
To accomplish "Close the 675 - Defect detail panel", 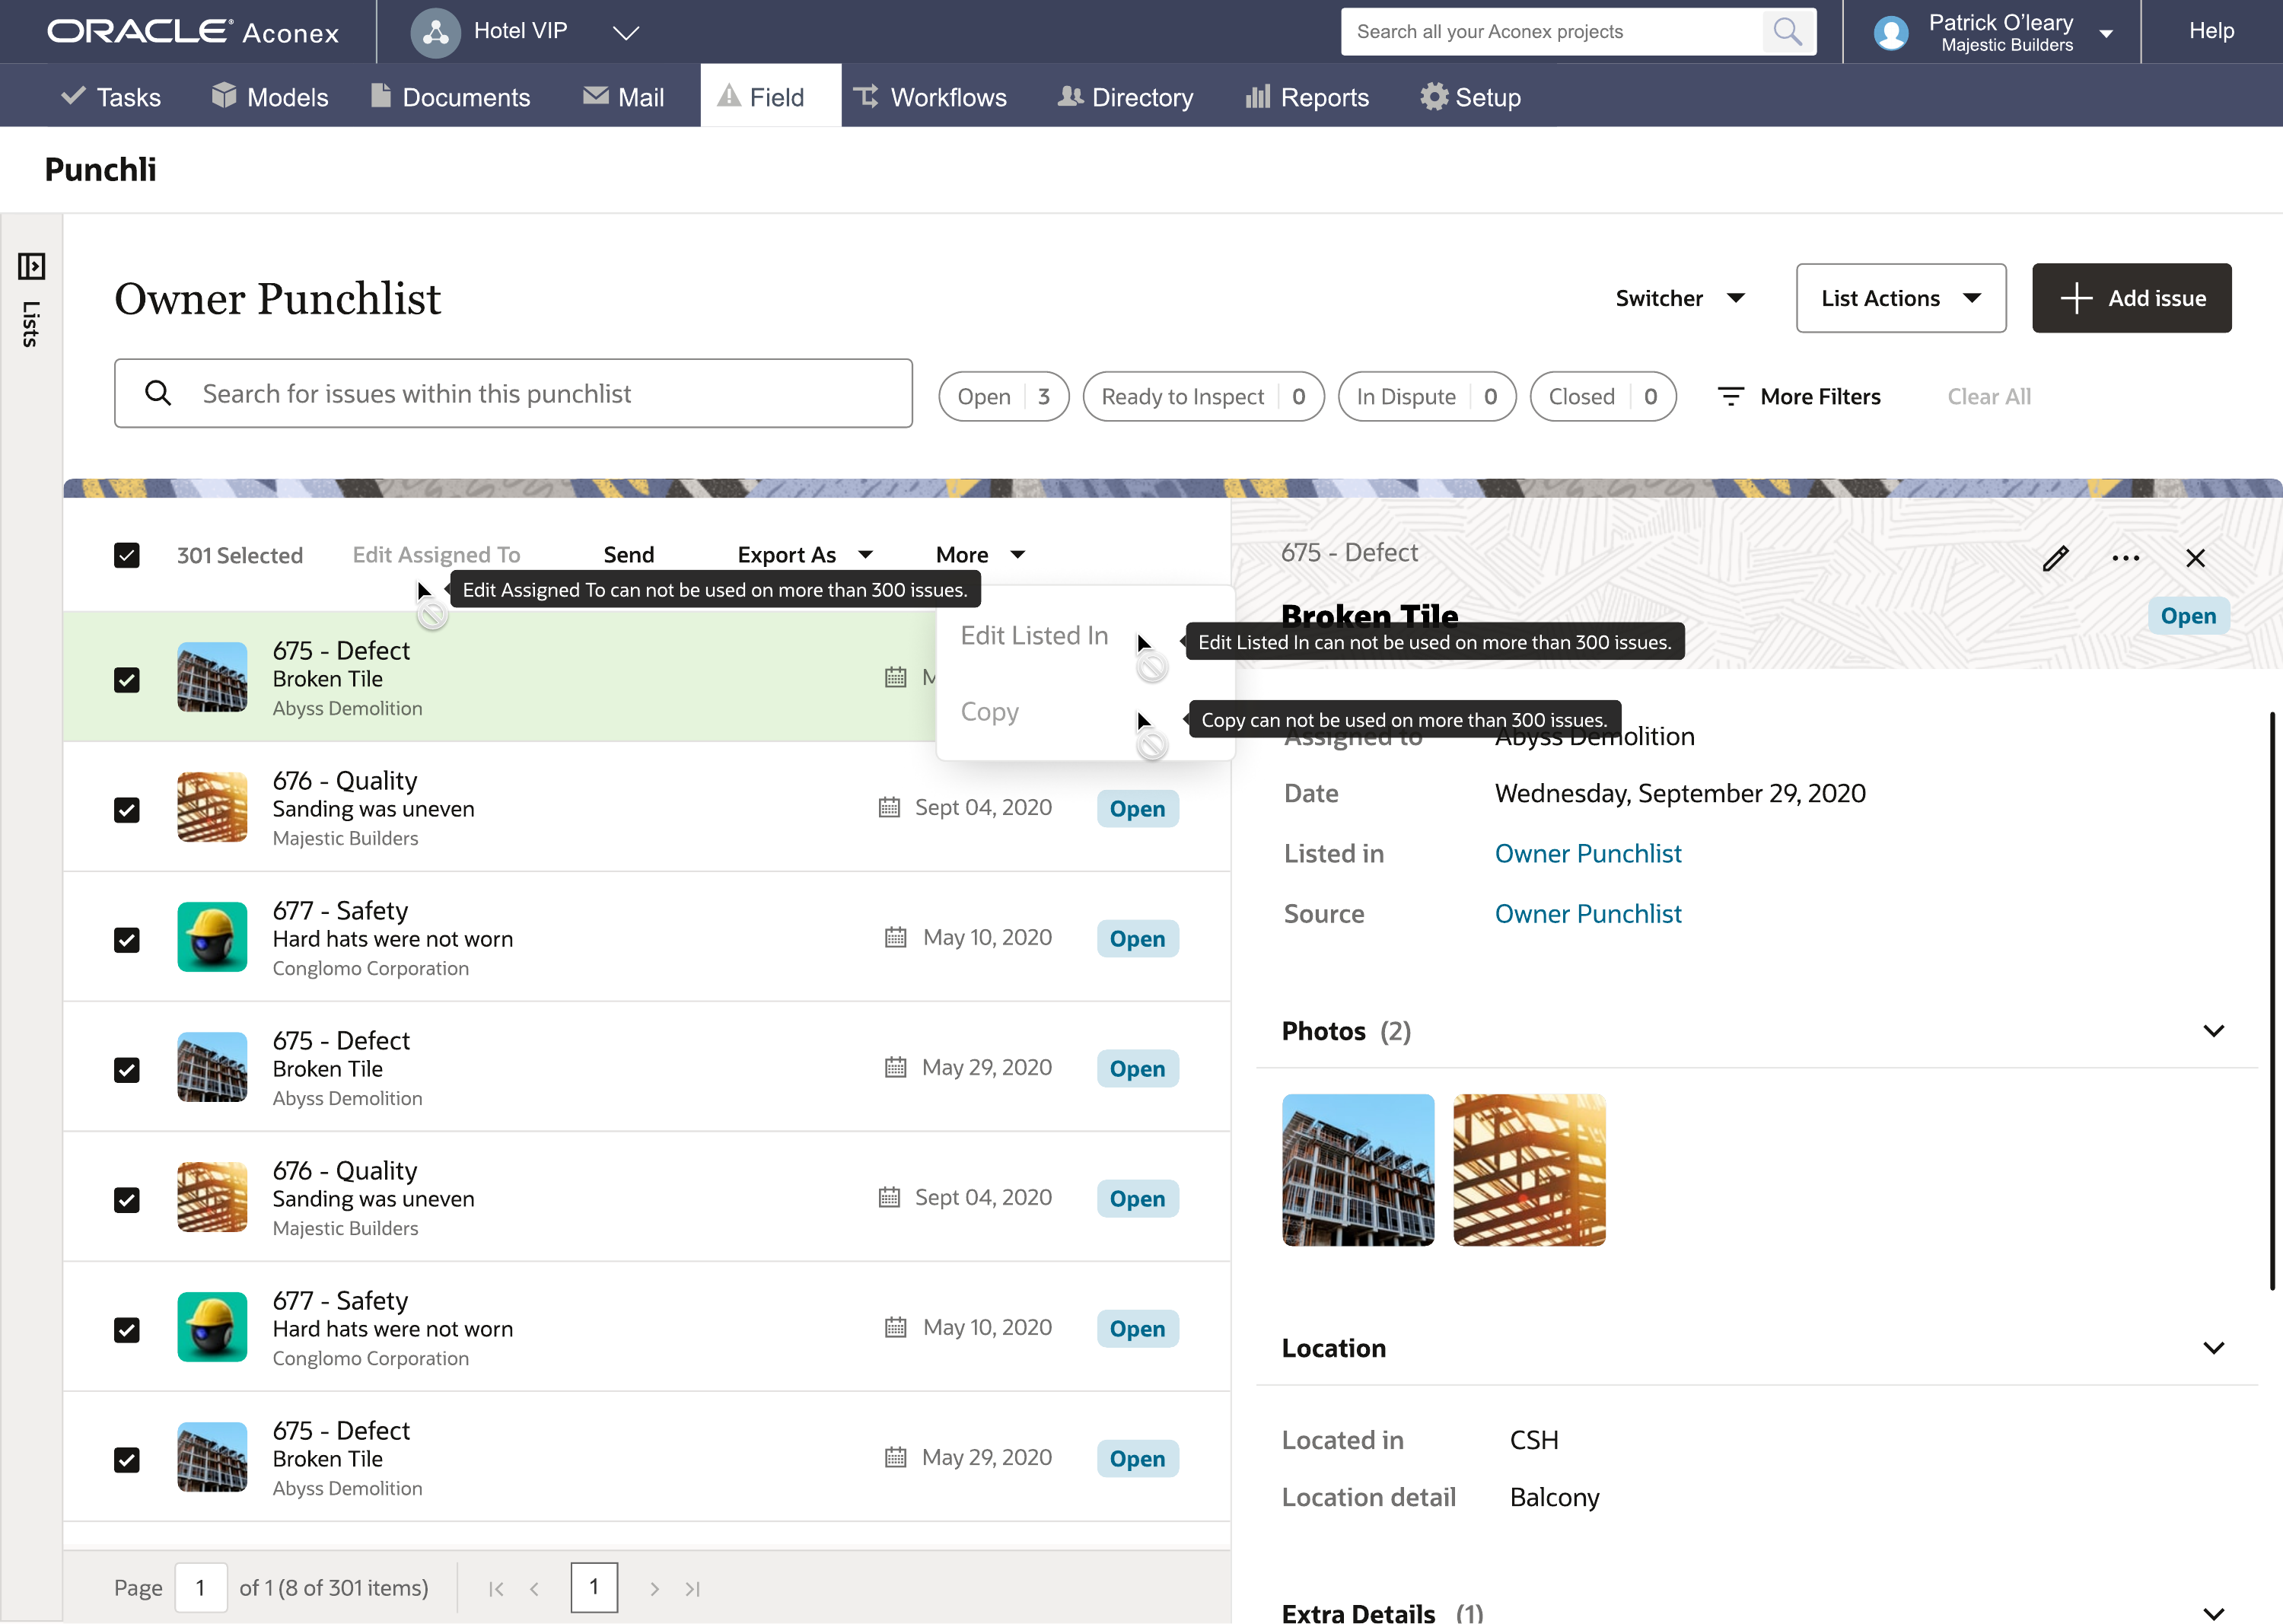I will [2195, 558].
